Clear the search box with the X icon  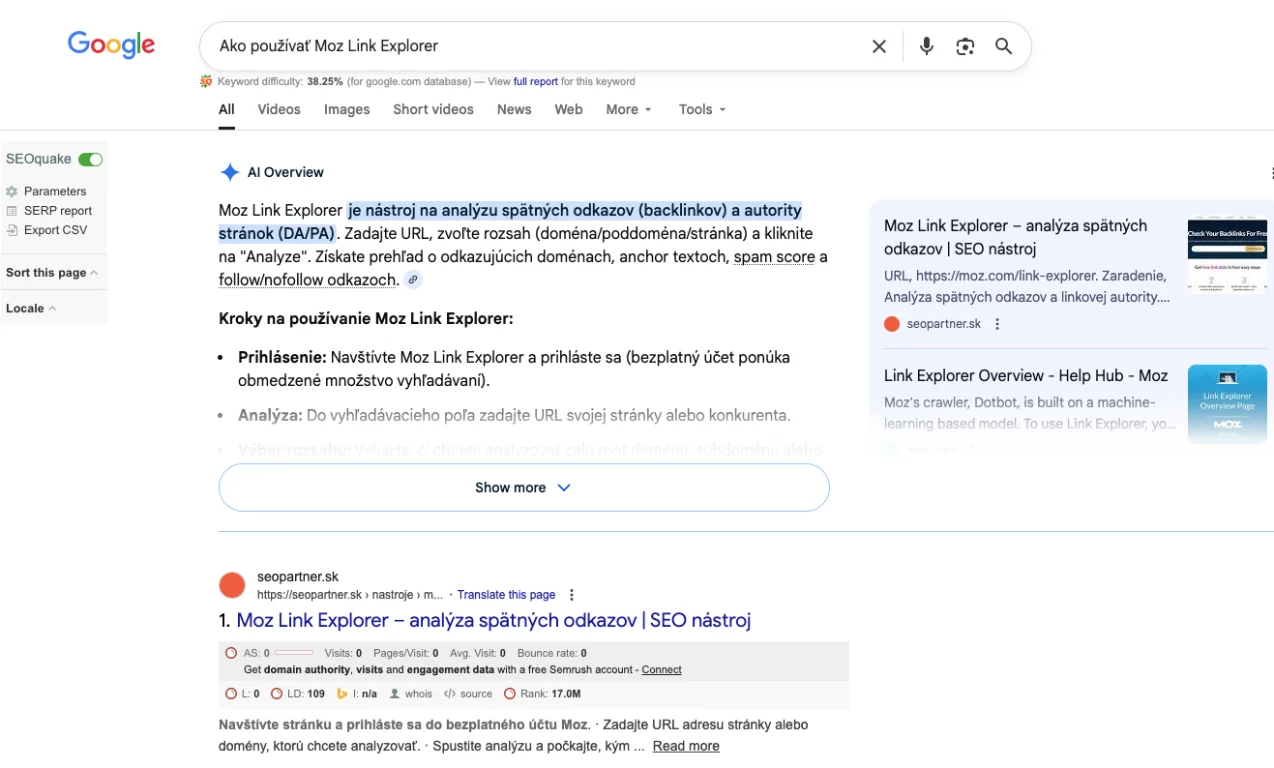tap(879, 46)
